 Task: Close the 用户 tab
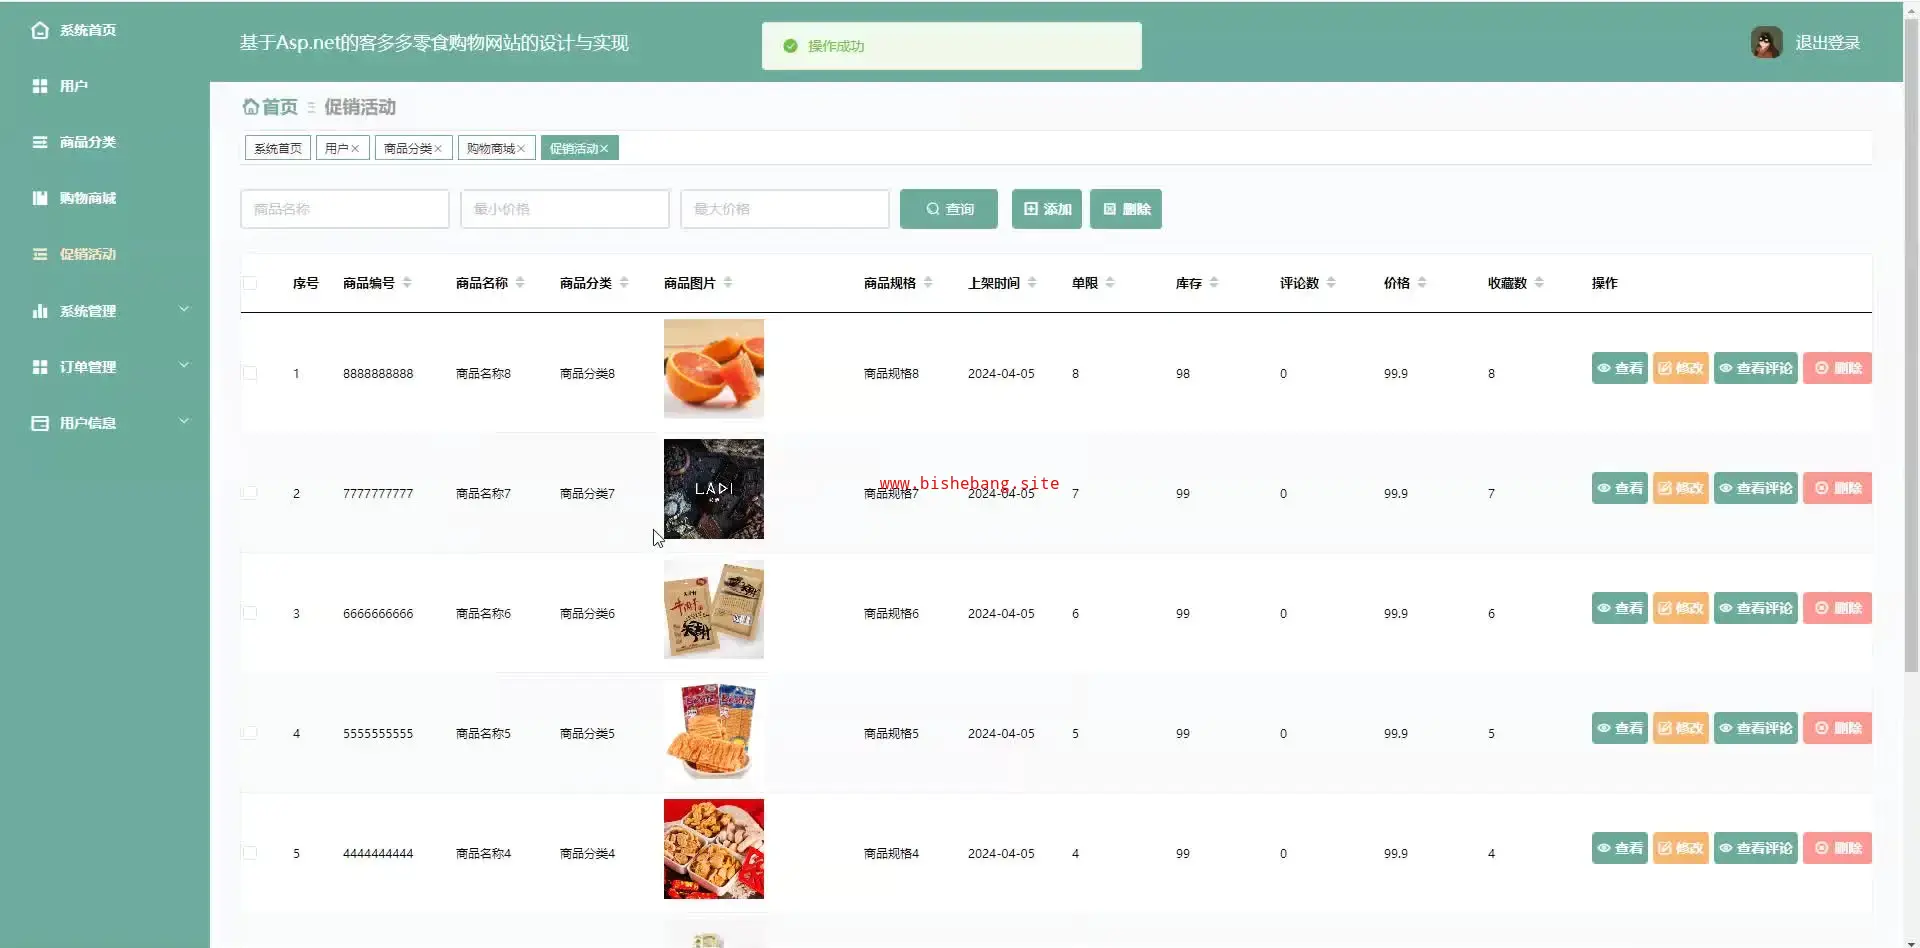[x=355, y=148]
